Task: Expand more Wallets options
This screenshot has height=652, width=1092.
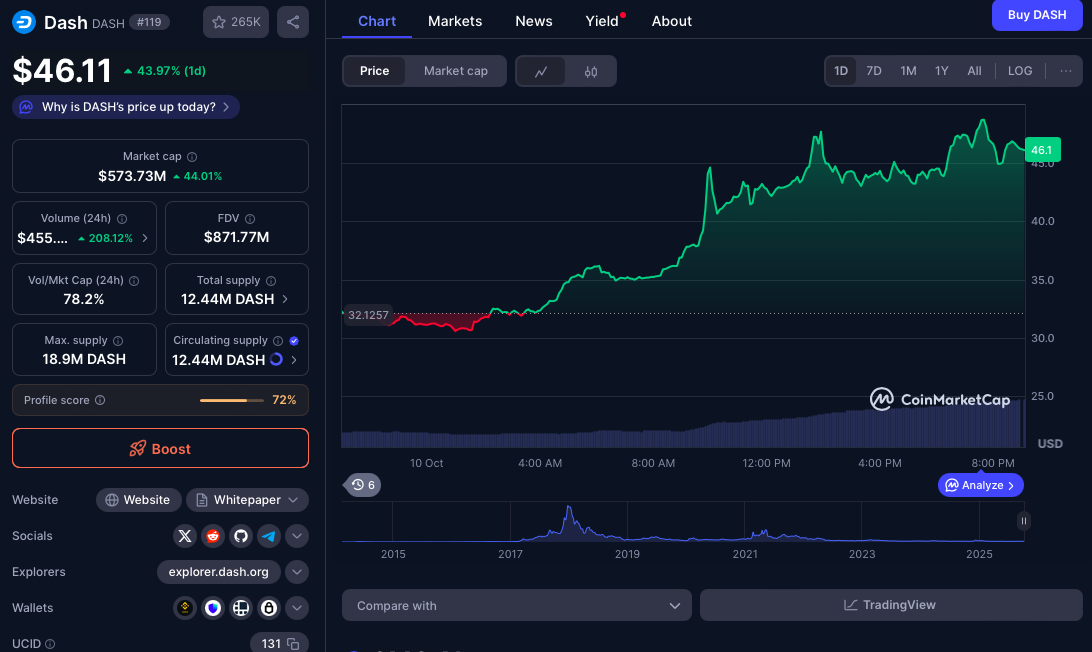Action: (297, 608)
